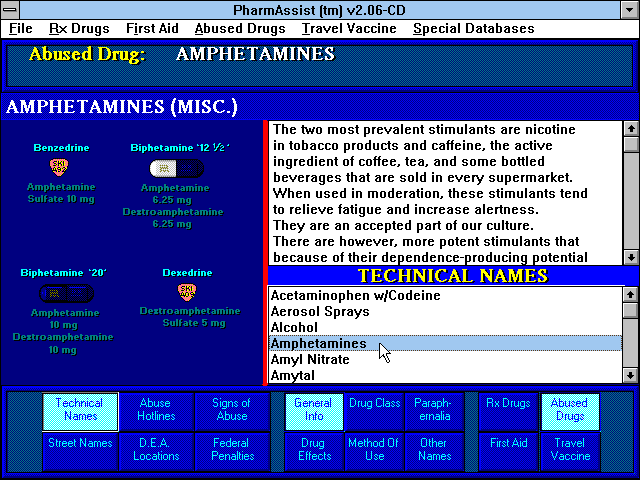View Signs of Abuse

232,411
